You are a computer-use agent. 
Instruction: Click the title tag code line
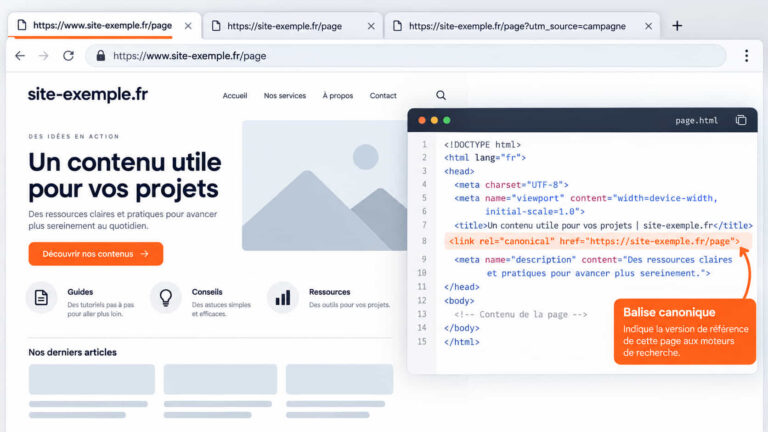click(603, 225)
